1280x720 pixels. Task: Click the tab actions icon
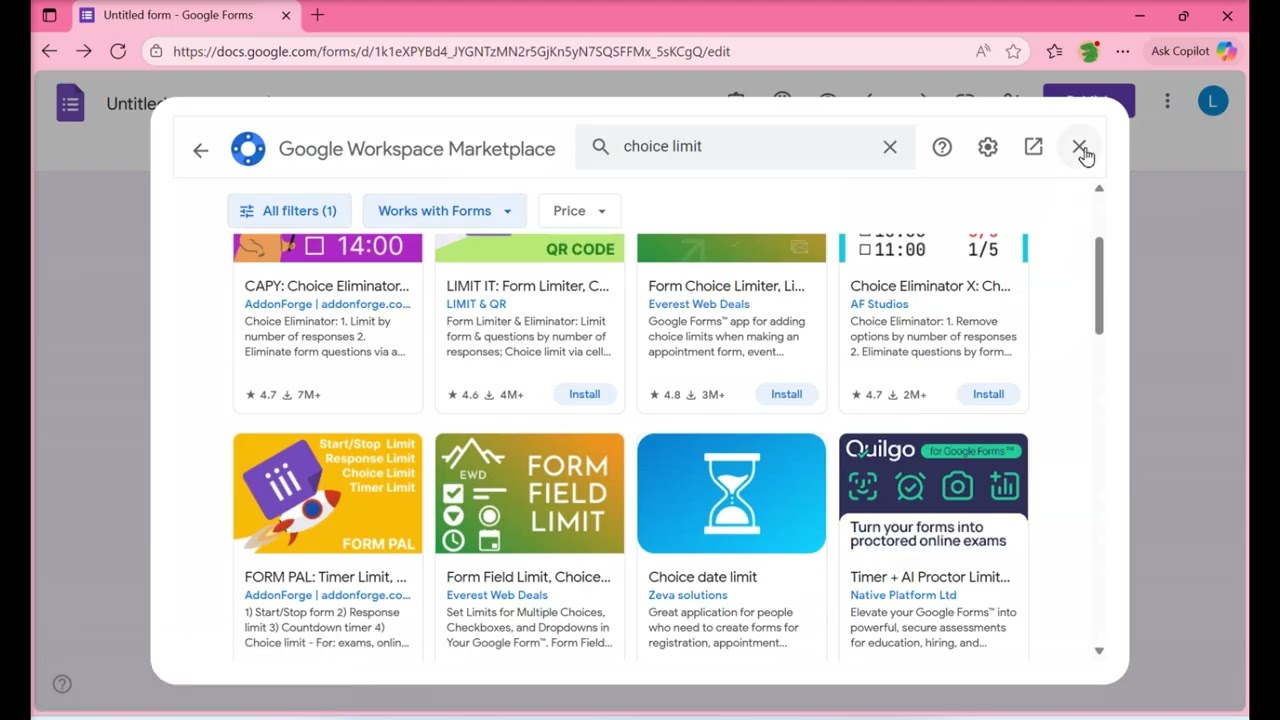tap(49, 15)
